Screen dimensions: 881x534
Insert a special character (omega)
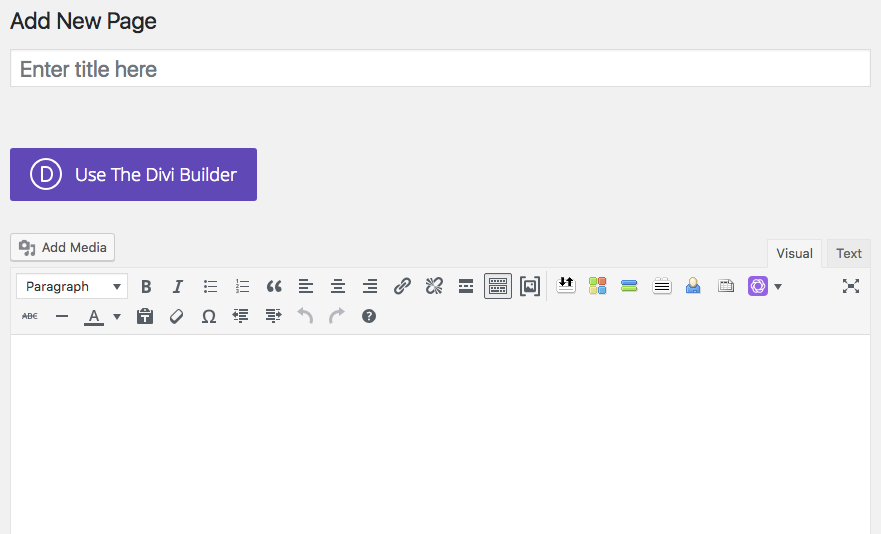pyautogui.click(x=208, y=316)
